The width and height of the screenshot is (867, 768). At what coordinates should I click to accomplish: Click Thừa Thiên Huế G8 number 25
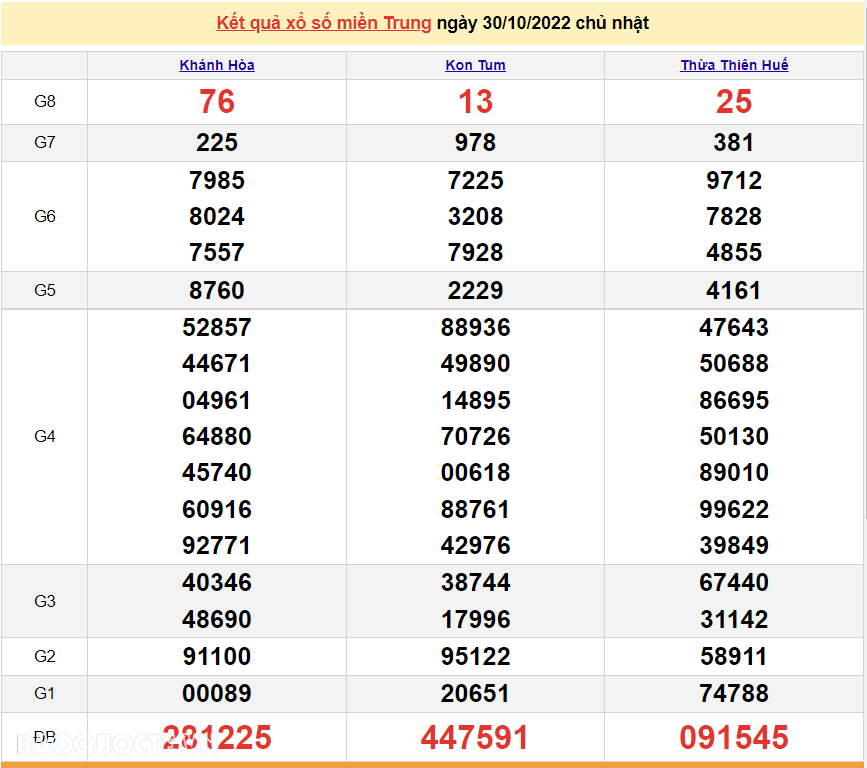[734, 102]
